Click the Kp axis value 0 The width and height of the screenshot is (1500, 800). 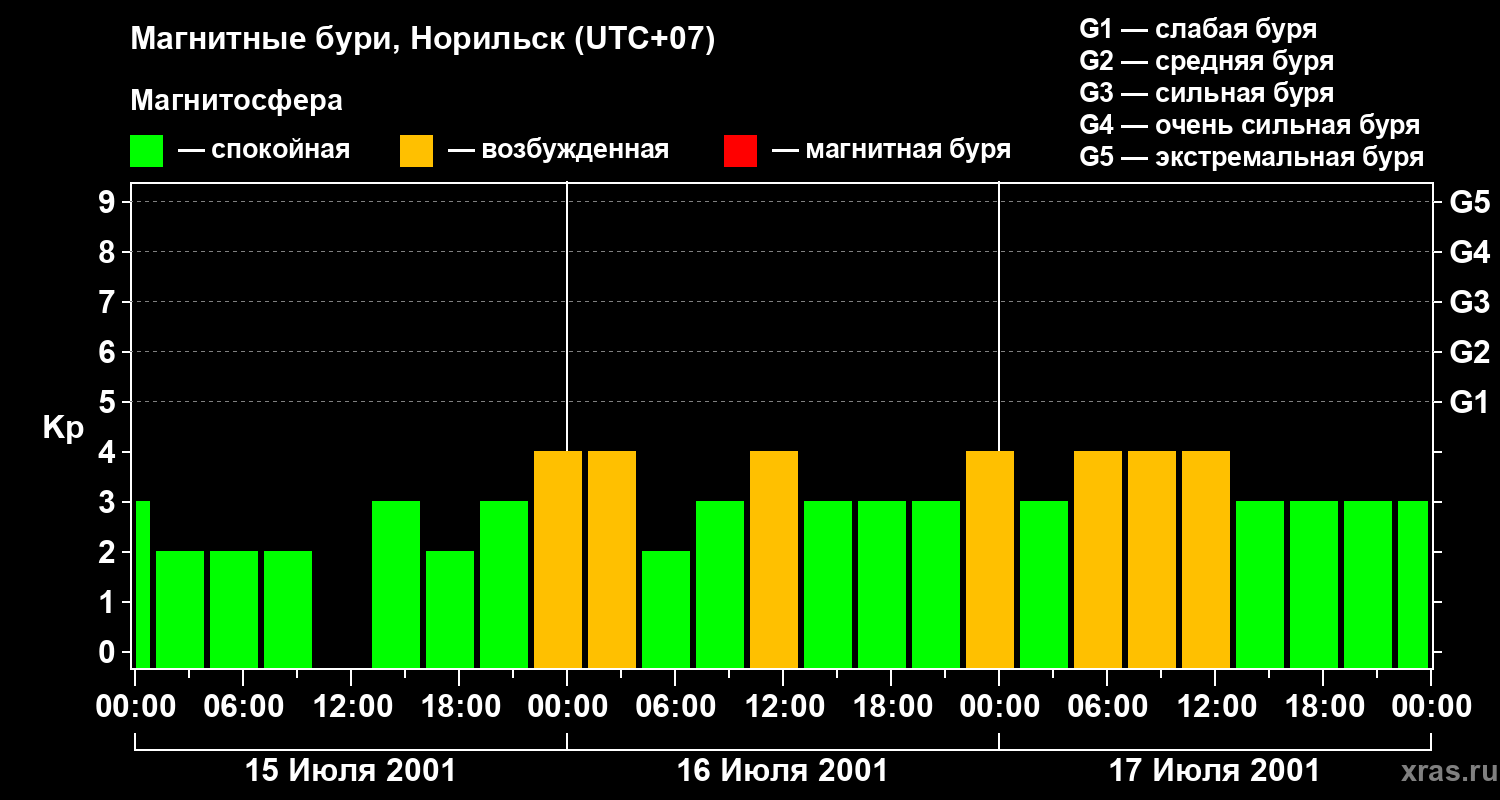coord(108,652)
